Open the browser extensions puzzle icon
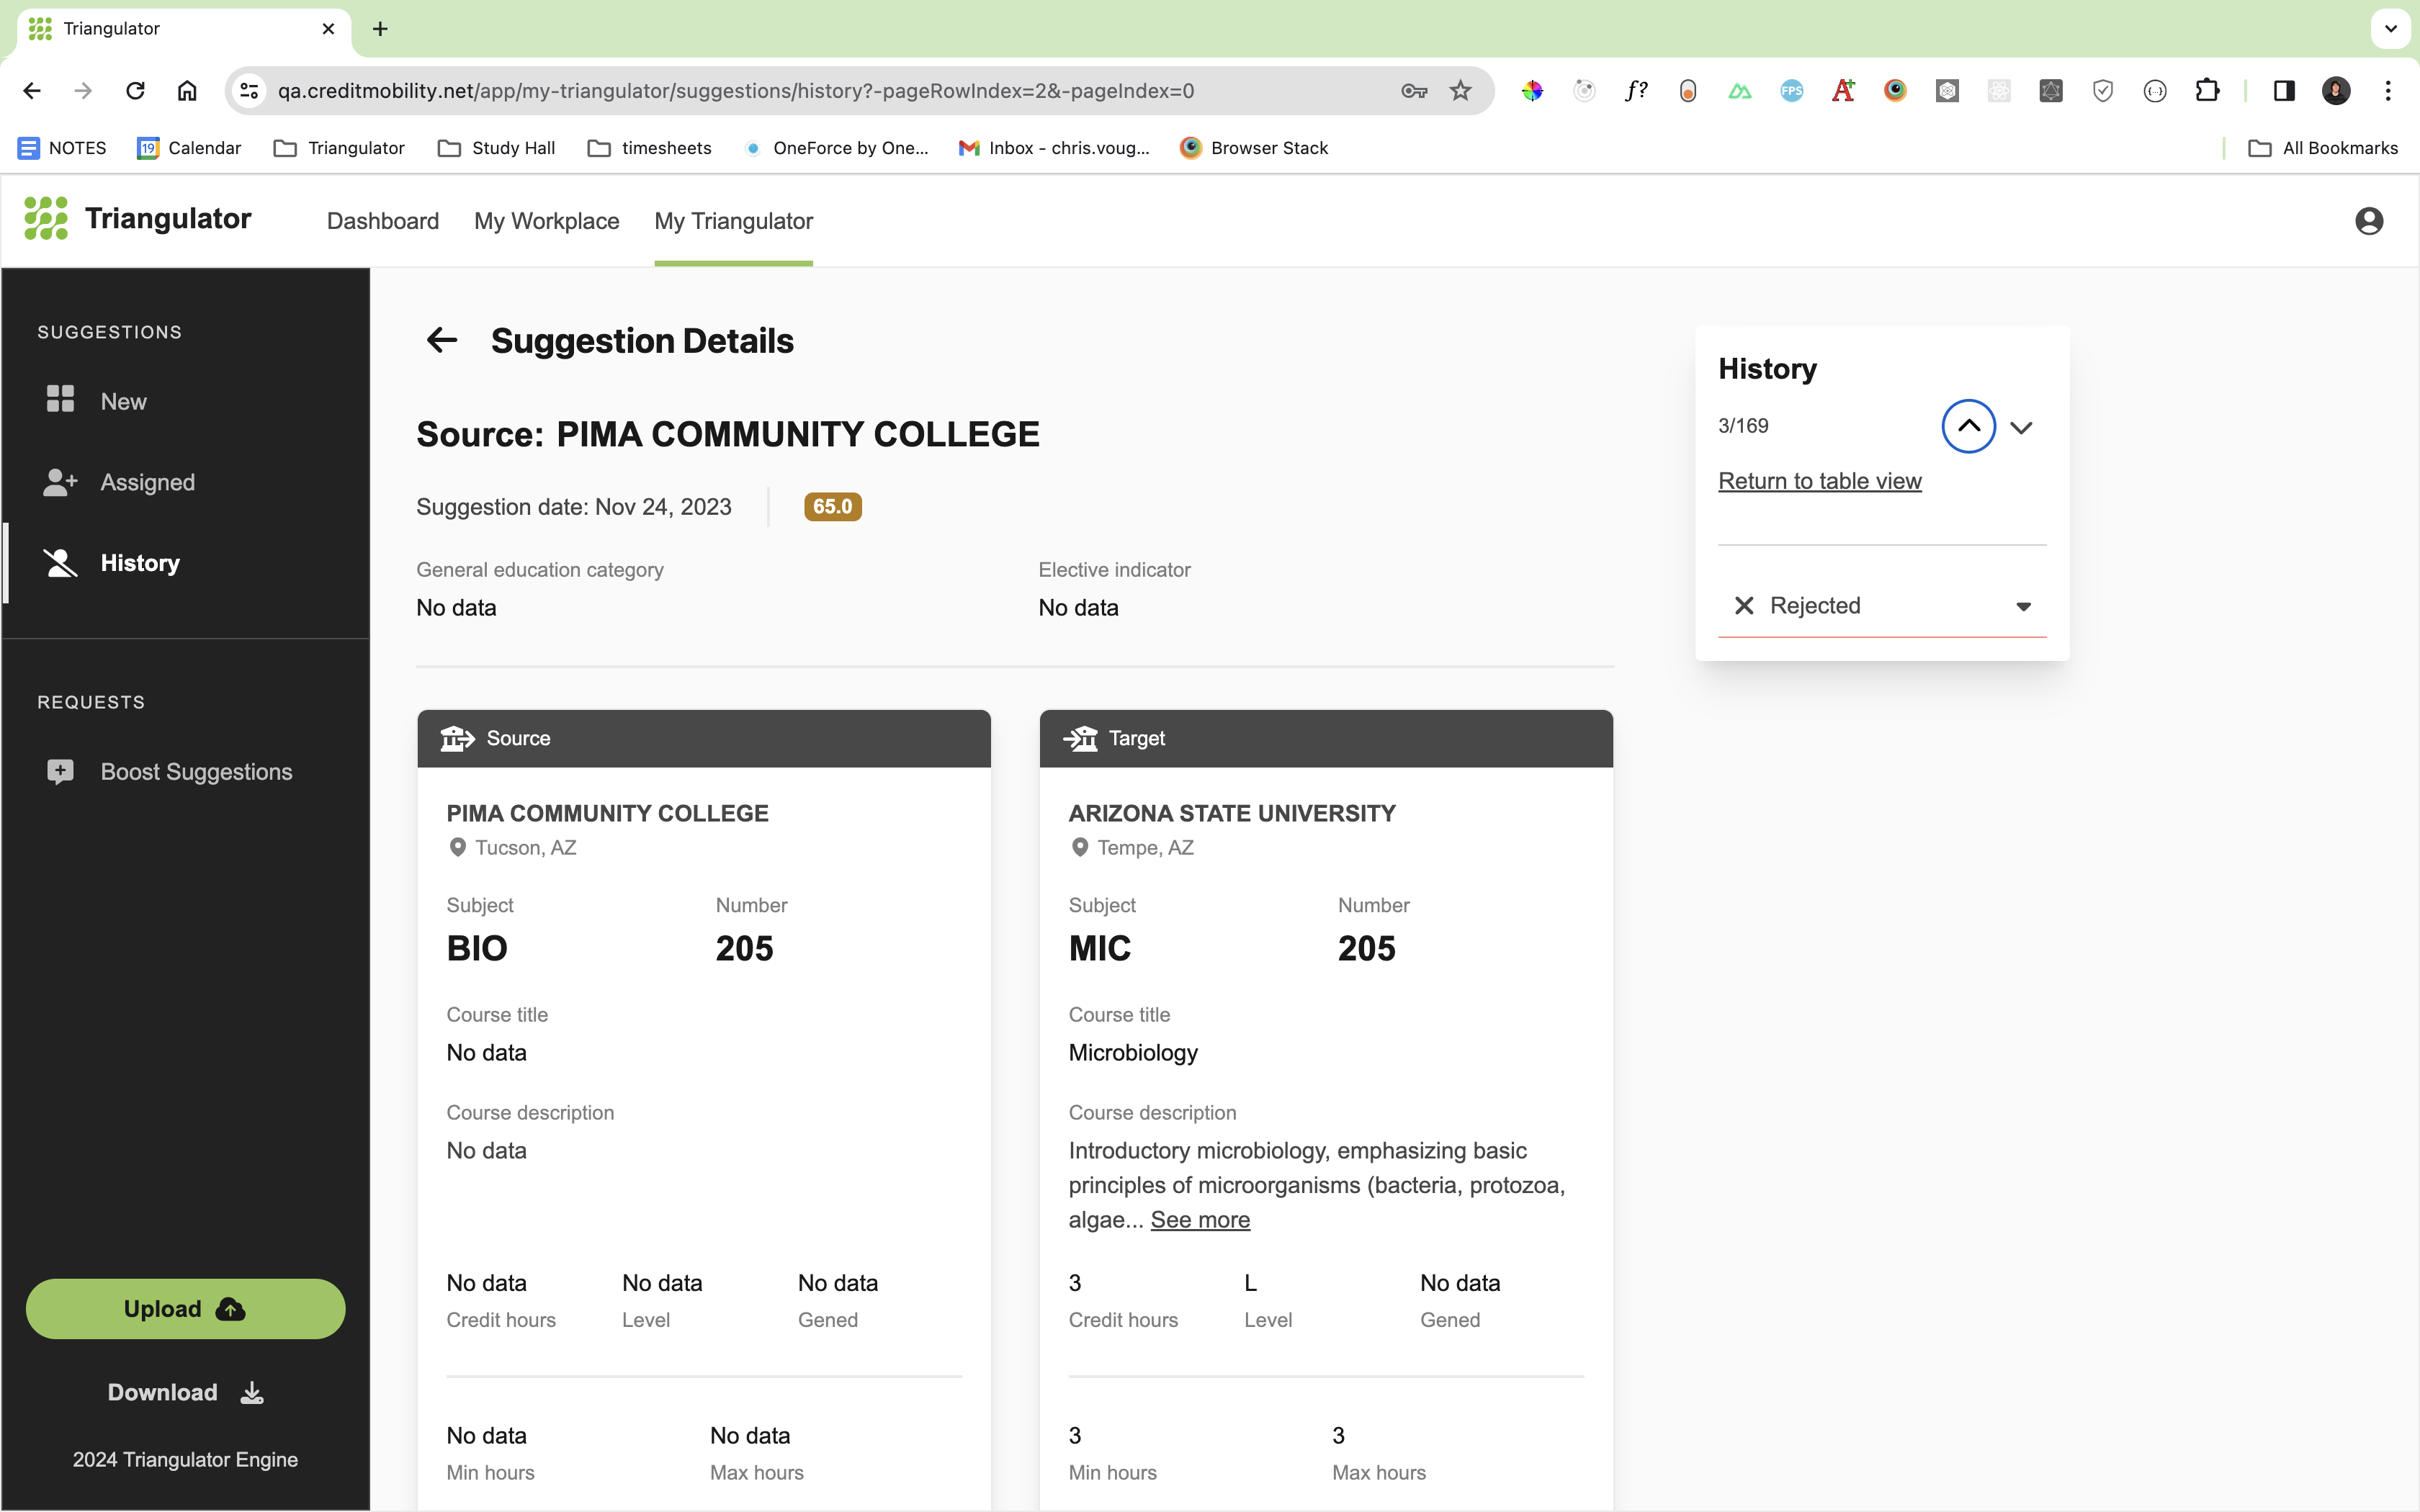Image resolution: width=2420 pixels, height=1512 pixels. (2206, 91)
